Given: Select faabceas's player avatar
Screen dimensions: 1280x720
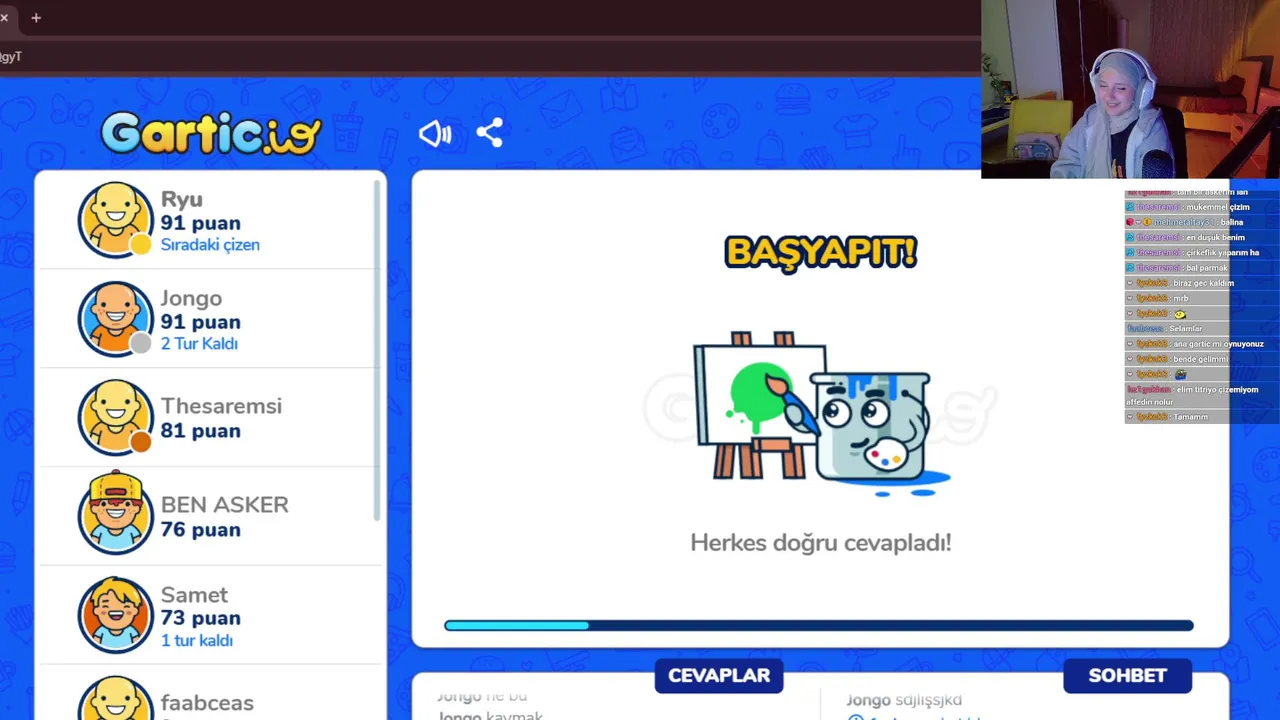Looking at the screenshot, I should coord(116,700).
